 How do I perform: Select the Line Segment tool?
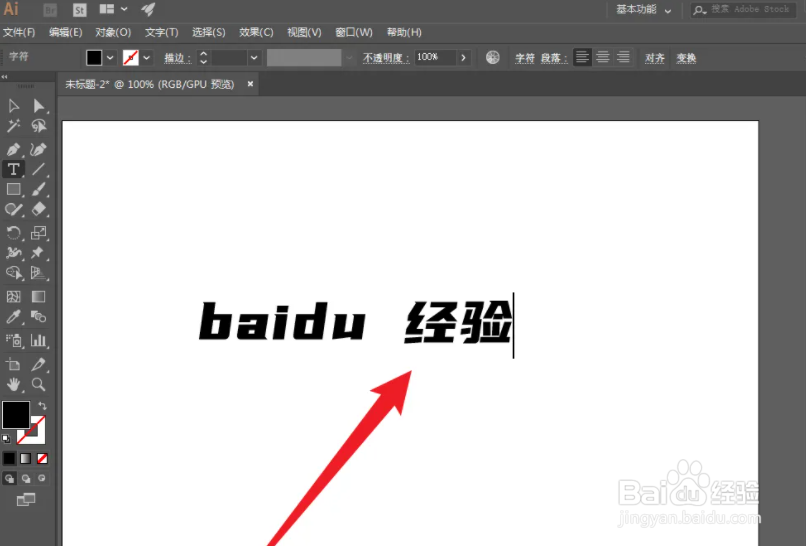39,169
